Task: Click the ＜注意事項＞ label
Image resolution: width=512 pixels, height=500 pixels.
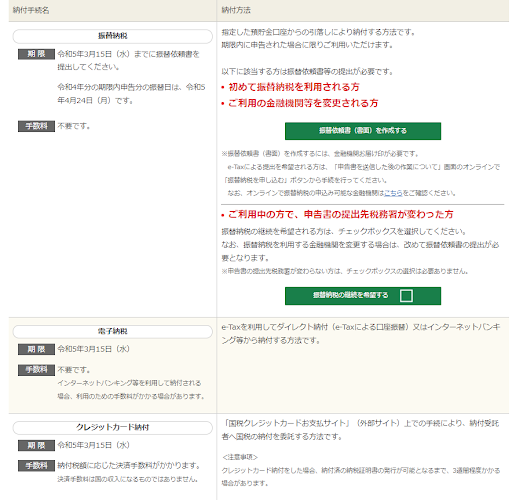Action: point(240,457)
